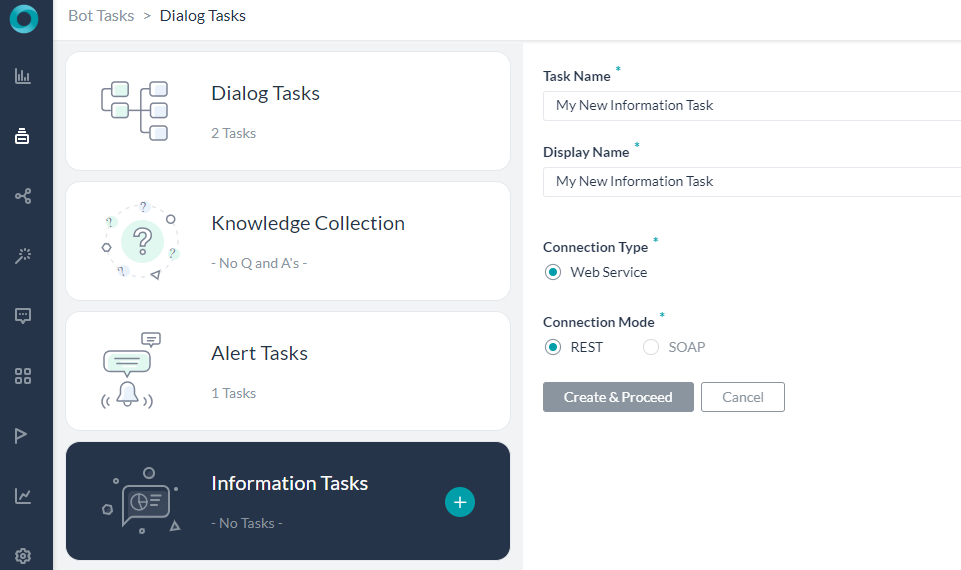This screenshot has width=961, height=570.
Task: Click the plus icon on Information Tasks
Action: coord(460,502)
